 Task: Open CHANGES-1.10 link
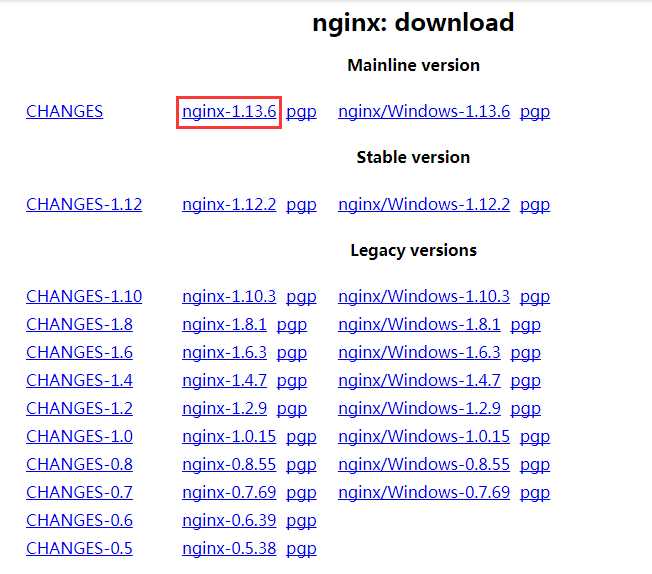(84, 297)
